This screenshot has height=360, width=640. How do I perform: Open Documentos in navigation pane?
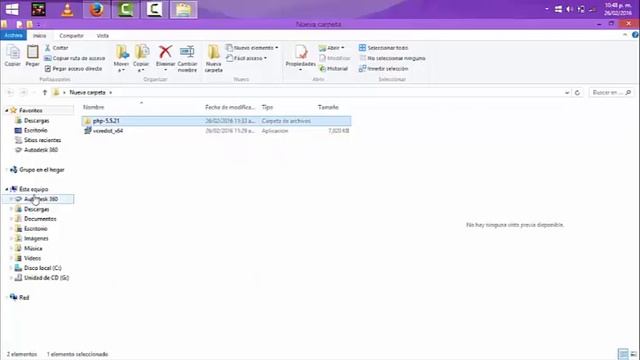[40, 219]
